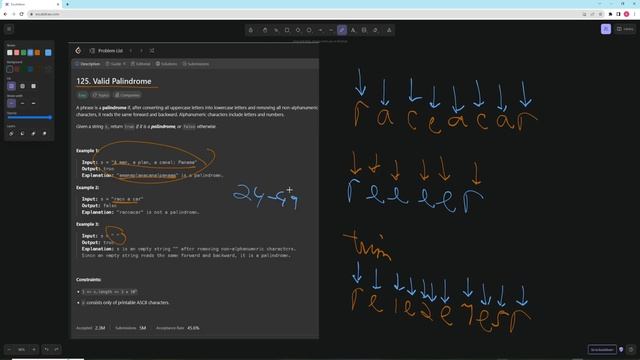640x360 pixels.
Task: Pick the white stroke color swatch
Action: (x=10, y=53)
